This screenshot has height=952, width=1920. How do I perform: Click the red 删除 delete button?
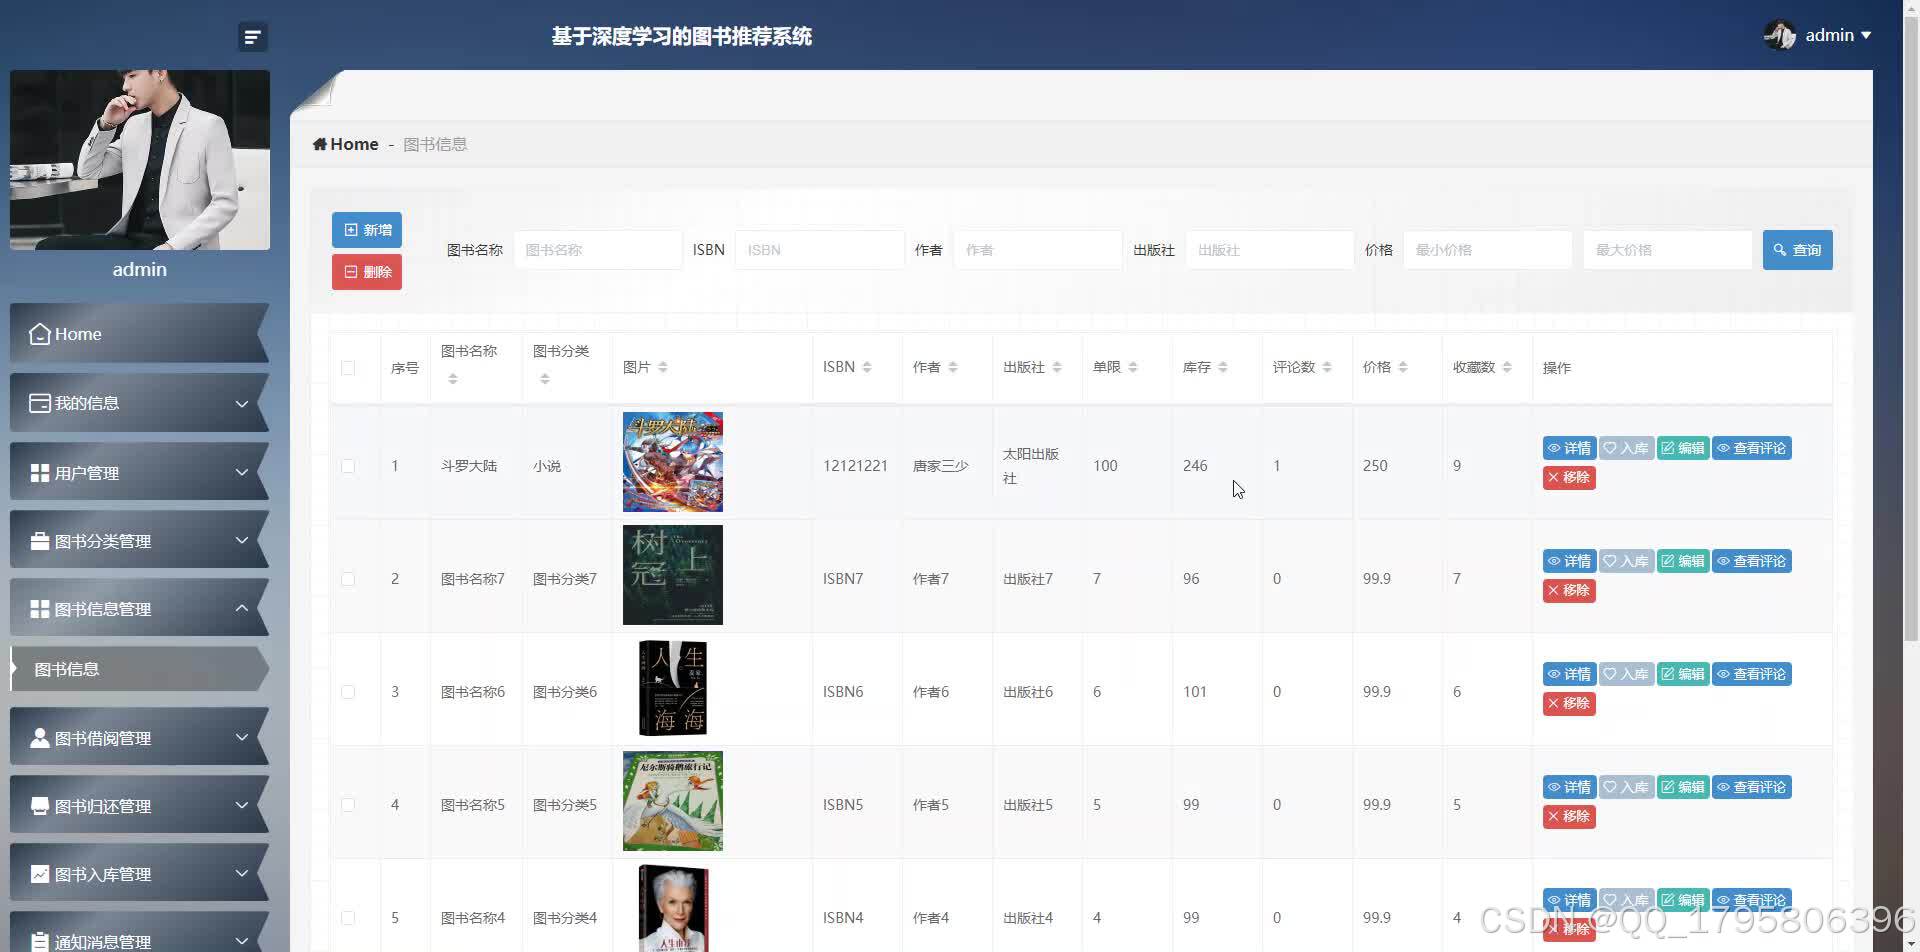click(x=367, y=272)
